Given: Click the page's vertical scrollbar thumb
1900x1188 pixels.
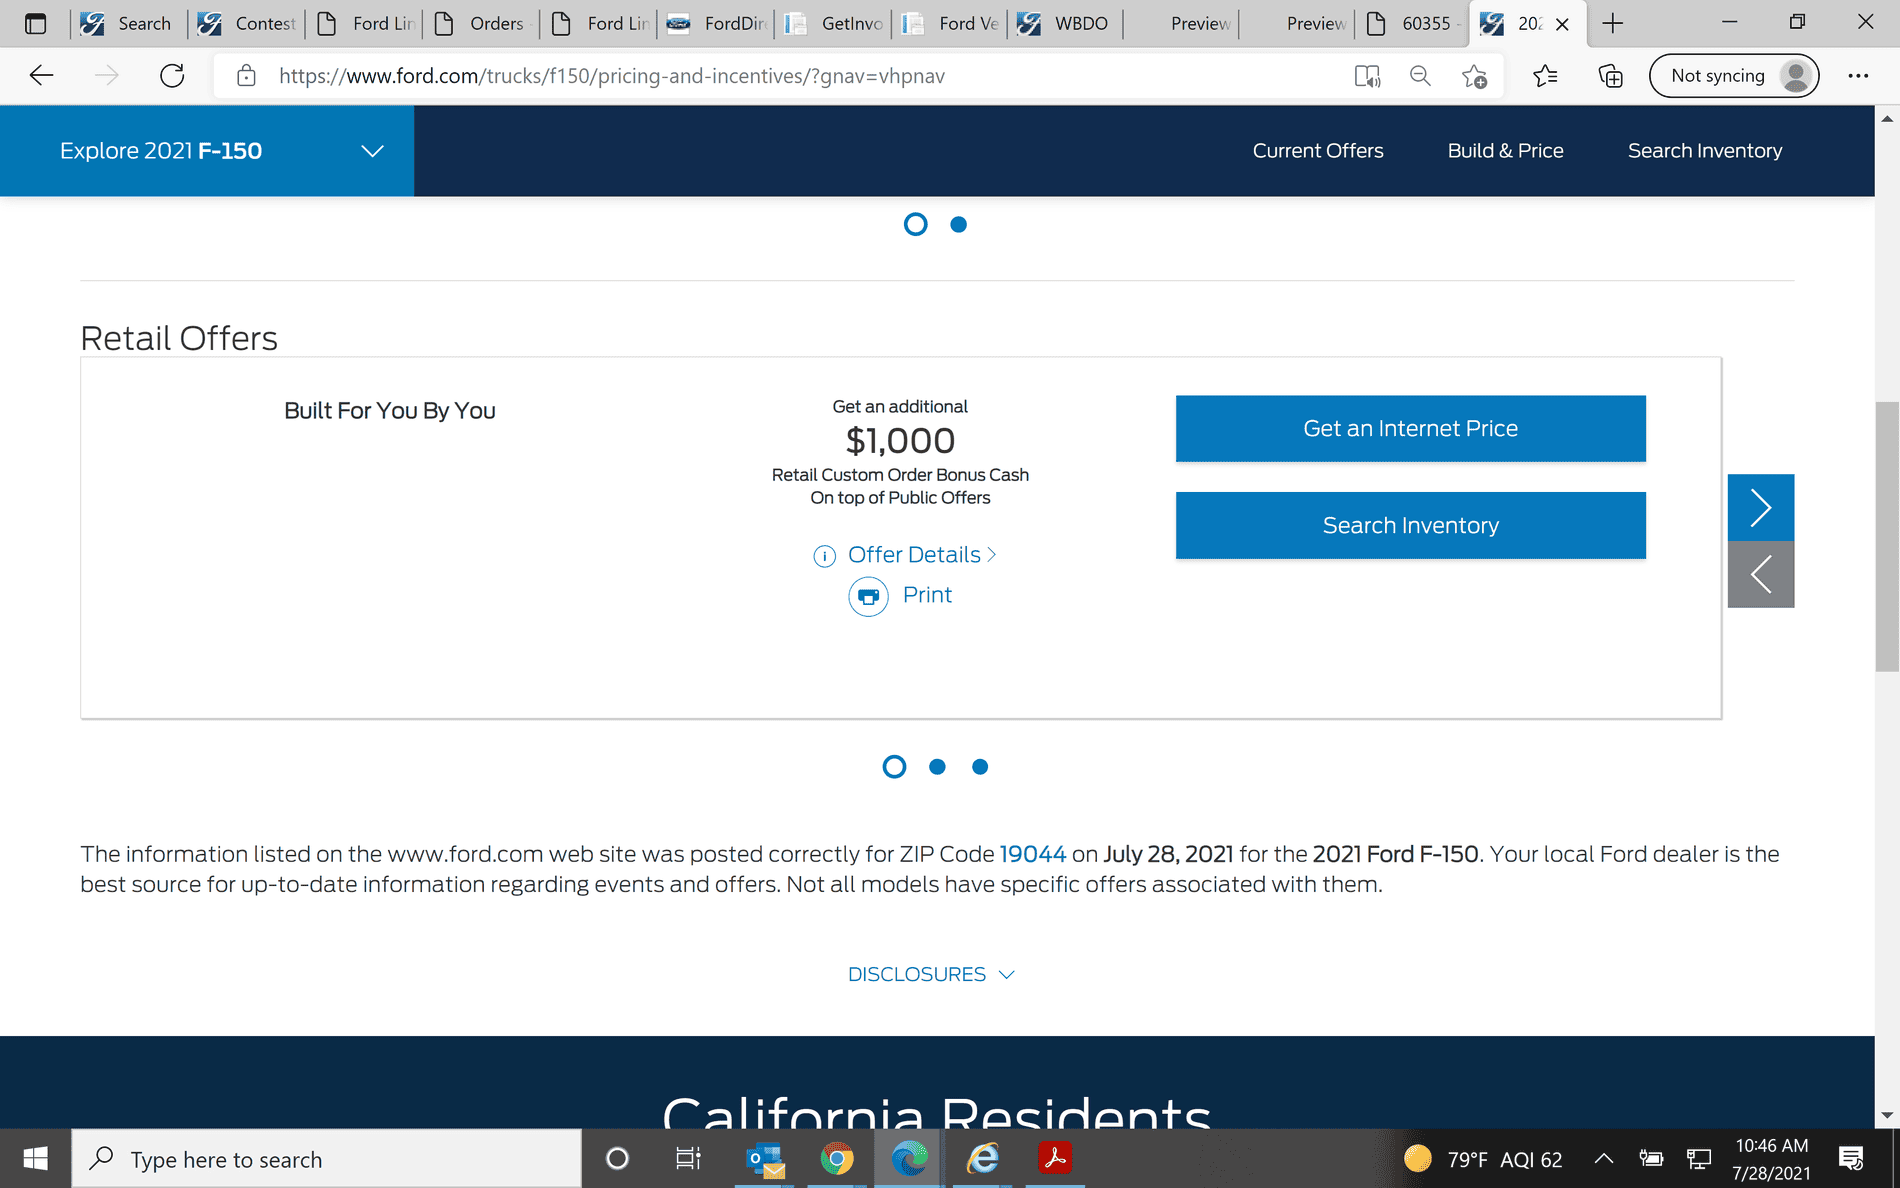Looking at the screenshot, I should pyautogui.click(x=1887, y=537).
